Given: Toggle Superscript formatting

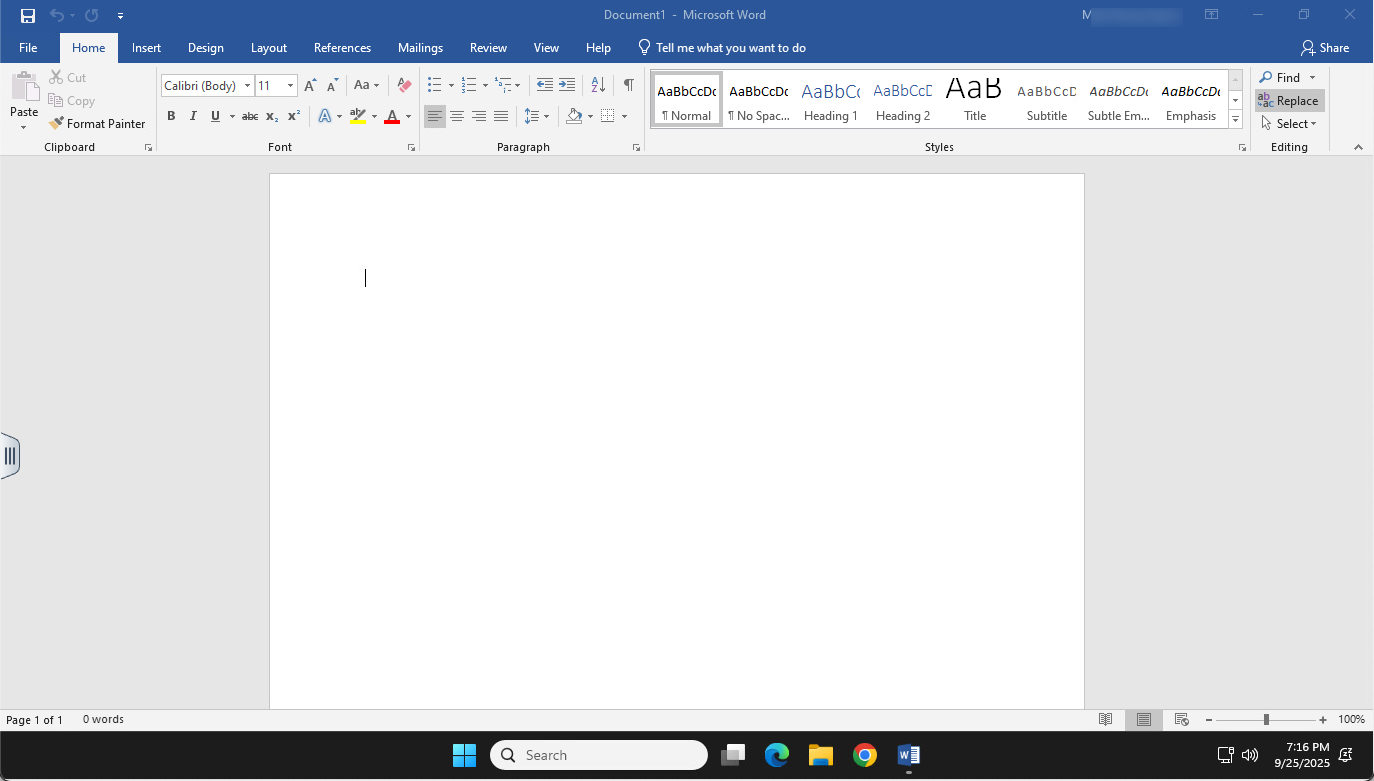Looking at the screenshot, I should tap(294, 117).
